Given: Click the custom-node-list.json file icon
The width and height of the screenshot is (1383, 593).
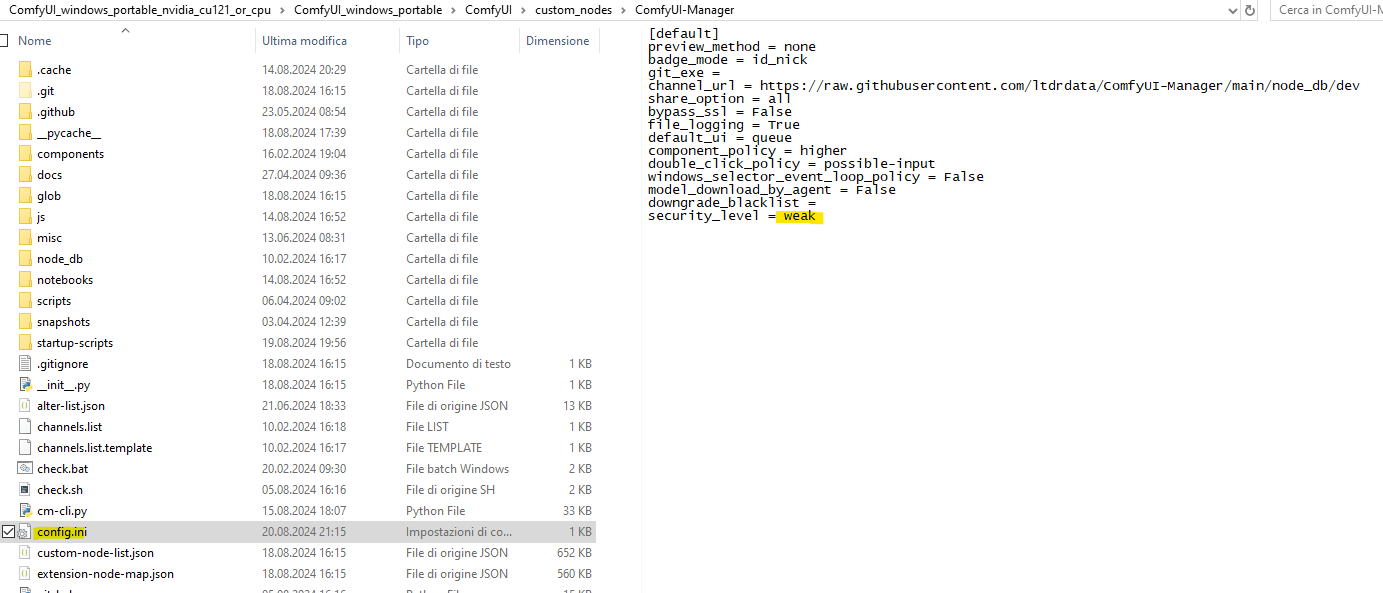Looking at the screenshot, I should (25, 553).
